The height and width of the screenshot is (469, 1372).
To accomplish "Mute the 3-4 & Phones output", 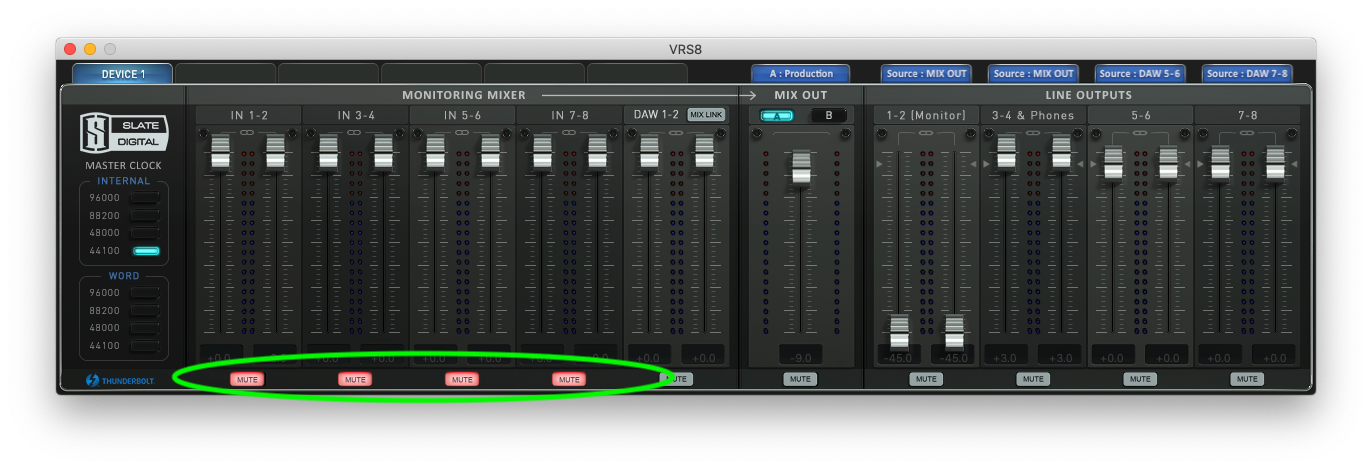I will point(1033,380).
